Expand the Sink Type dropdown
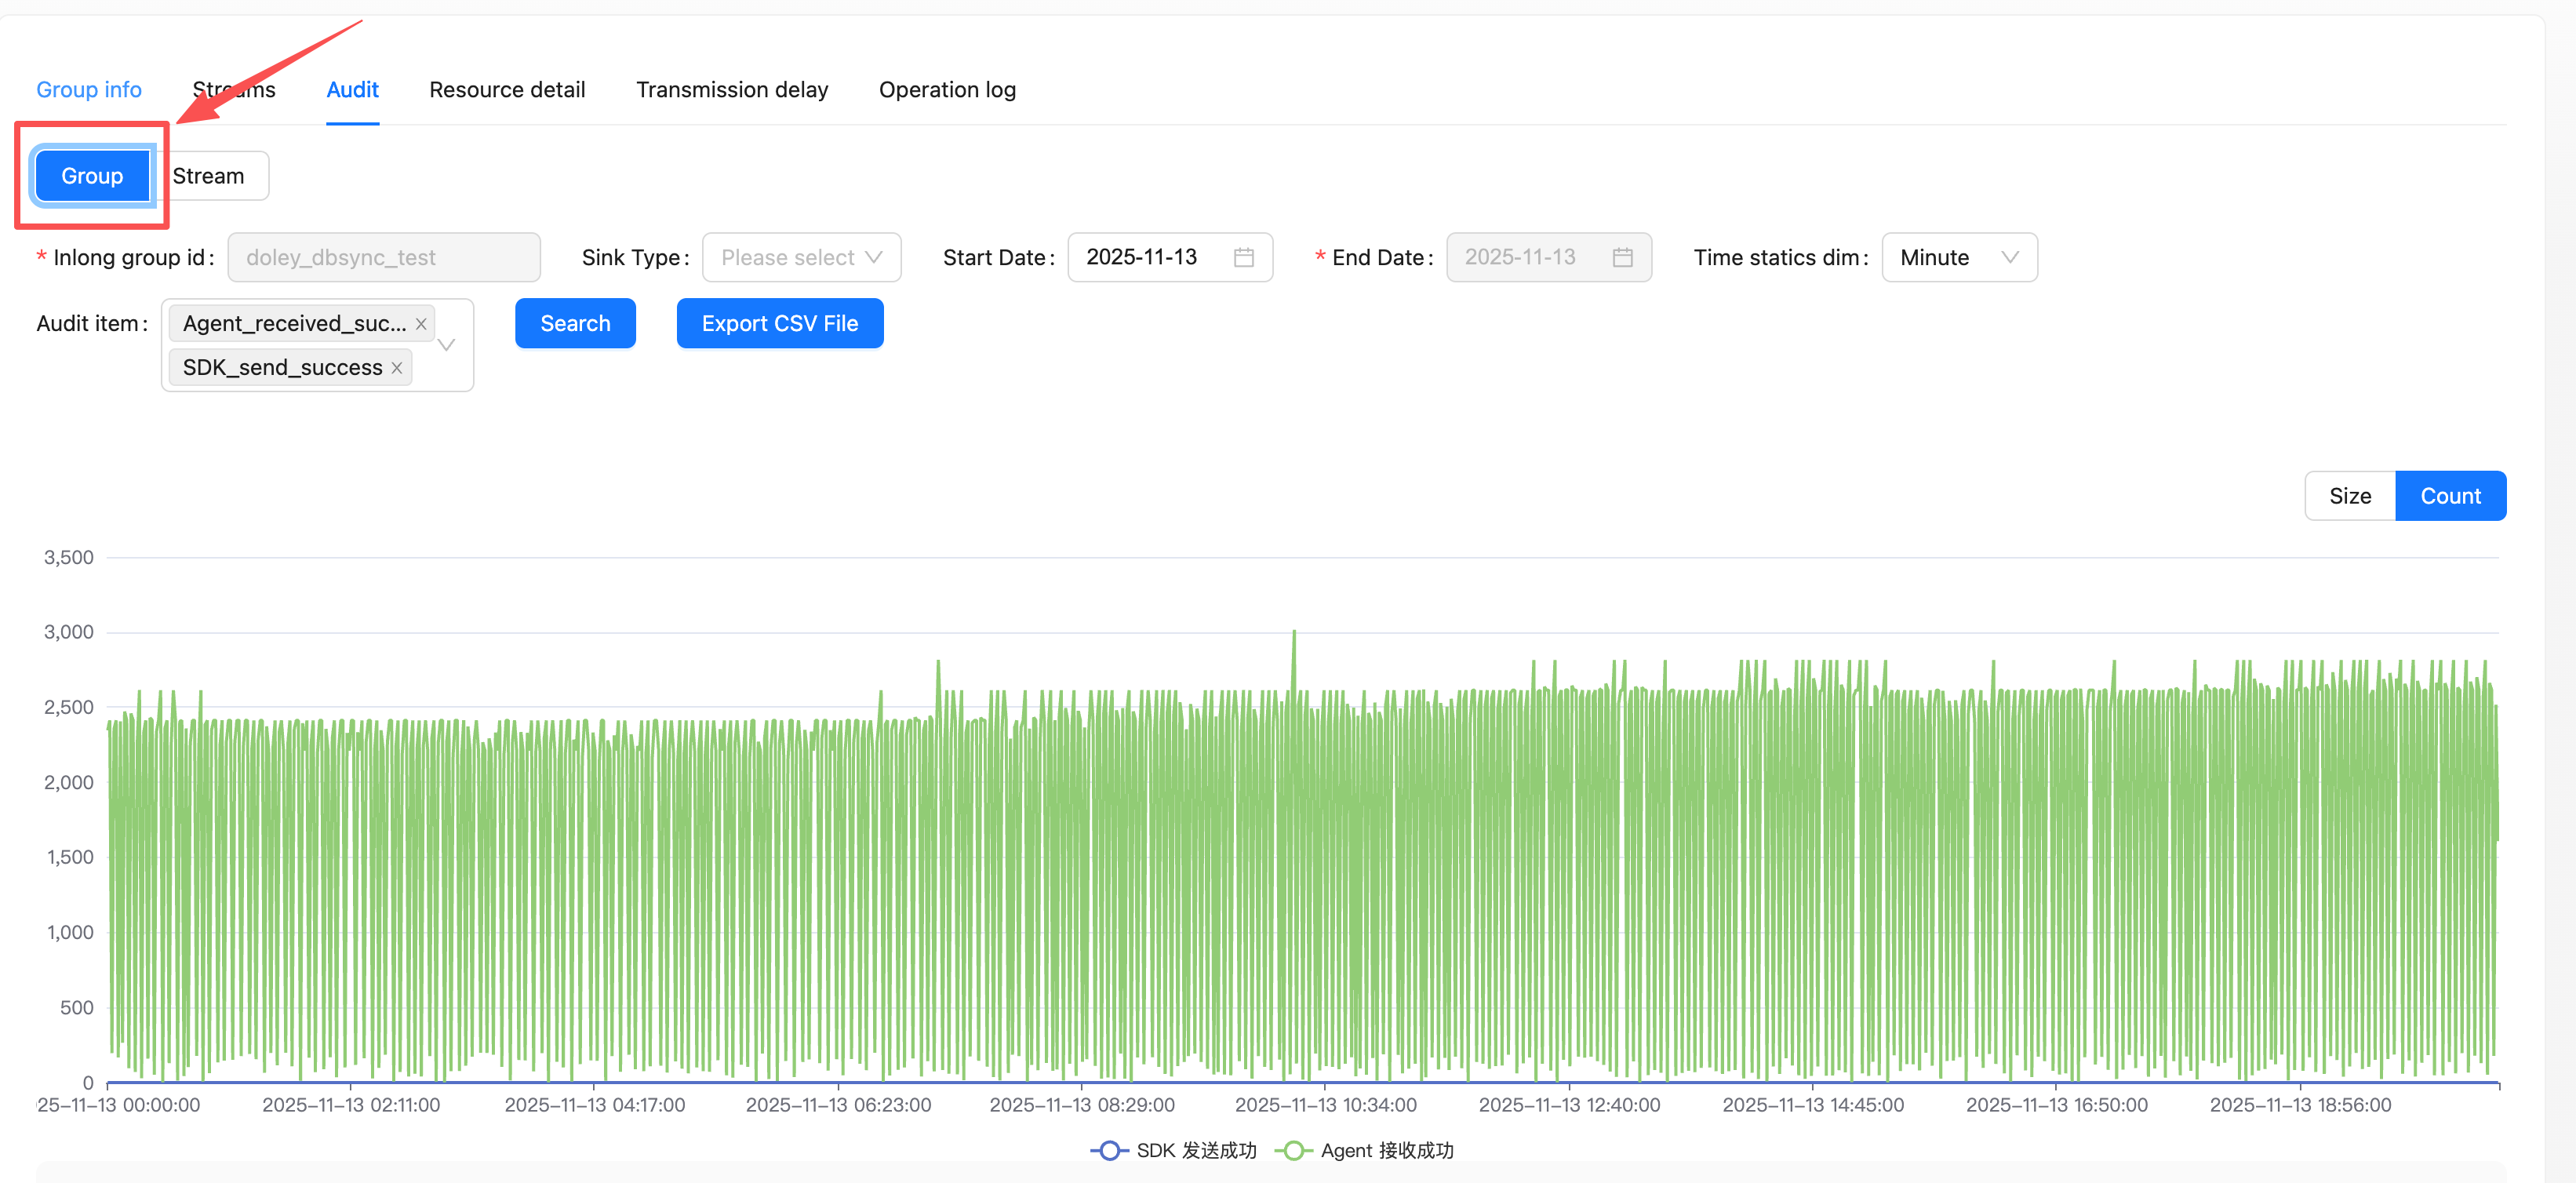This screenshot has width=2576, height=1183. click(x=801, y=258)
